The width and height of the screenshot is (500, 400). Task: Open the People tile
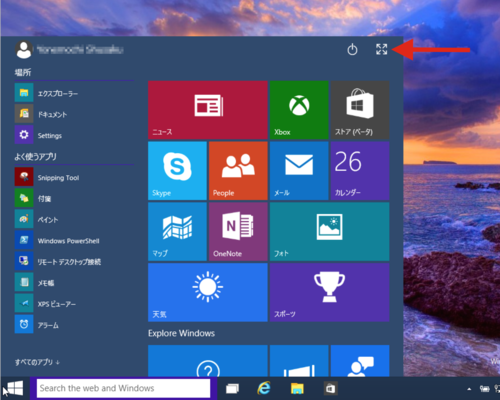coord(238,171)
